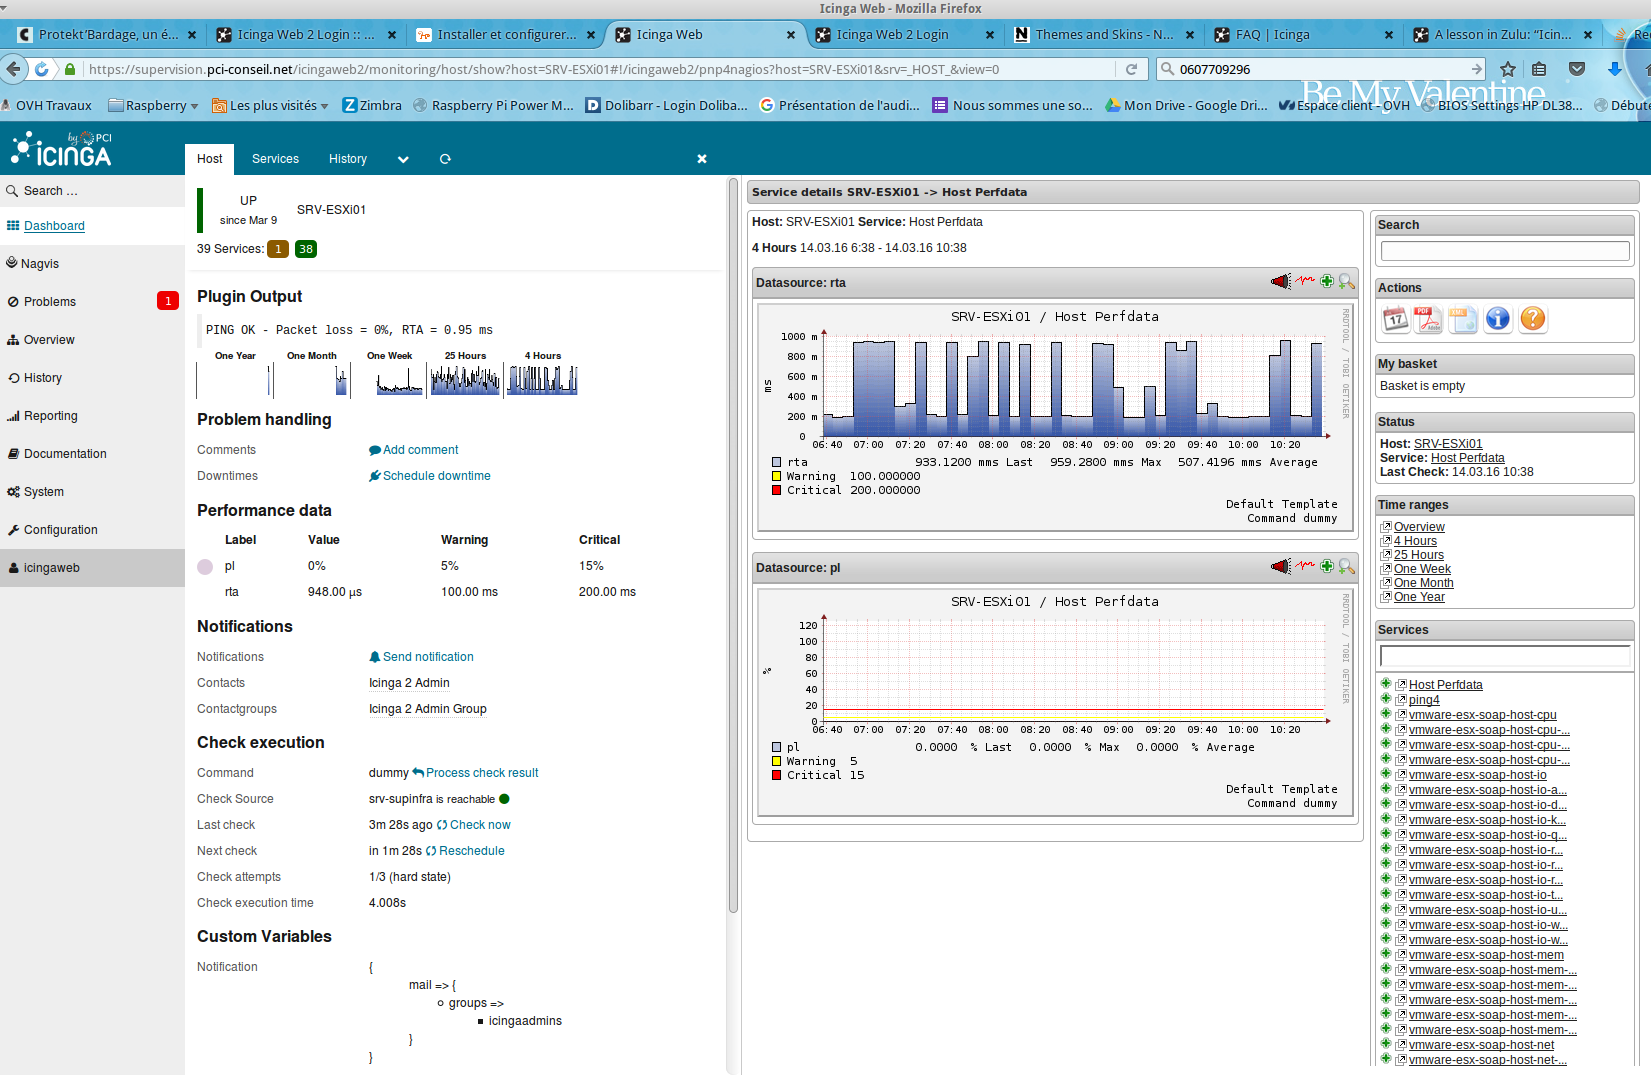The width and height of the screenshot is (1651, 1075).
Task: Add ping4 service to basket via green plus
Action: tap(1386, 699)
